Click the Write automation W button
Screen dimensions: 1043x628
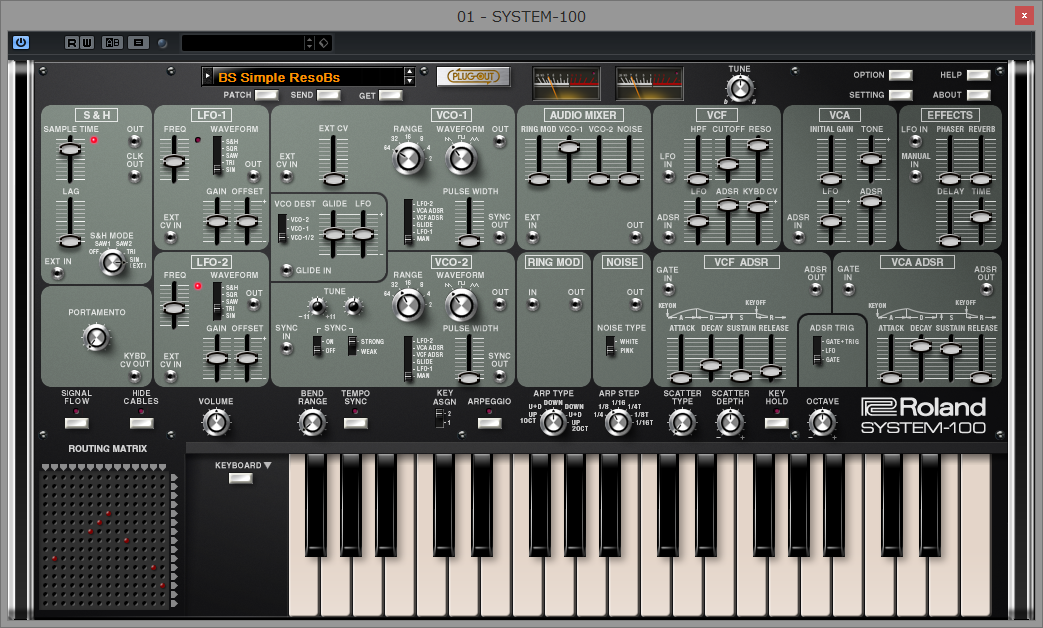pyautogui.click(x=87, y=42)
